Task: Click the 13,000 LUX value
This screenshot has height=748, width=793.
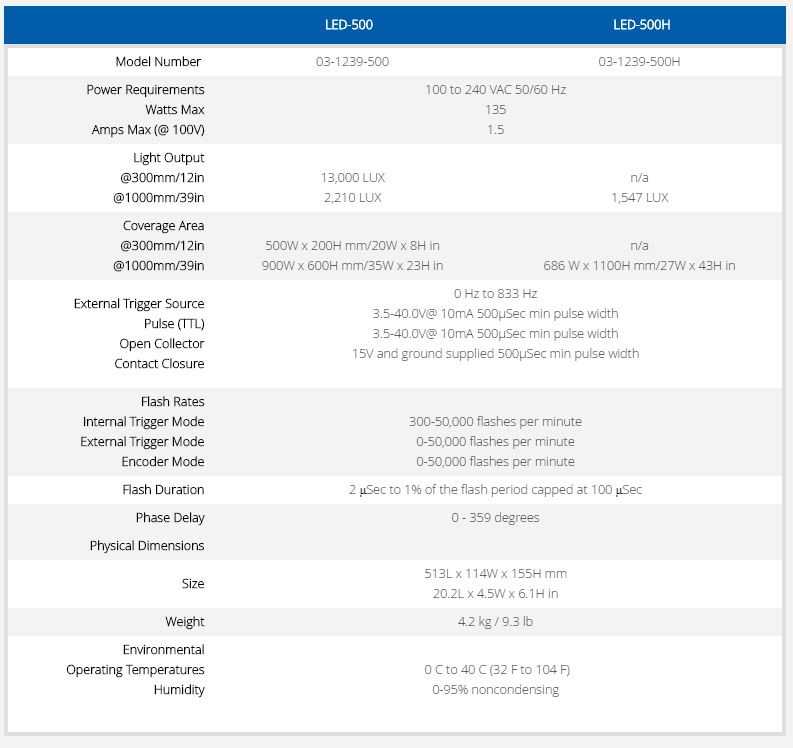Action: (x=353, y=178)
